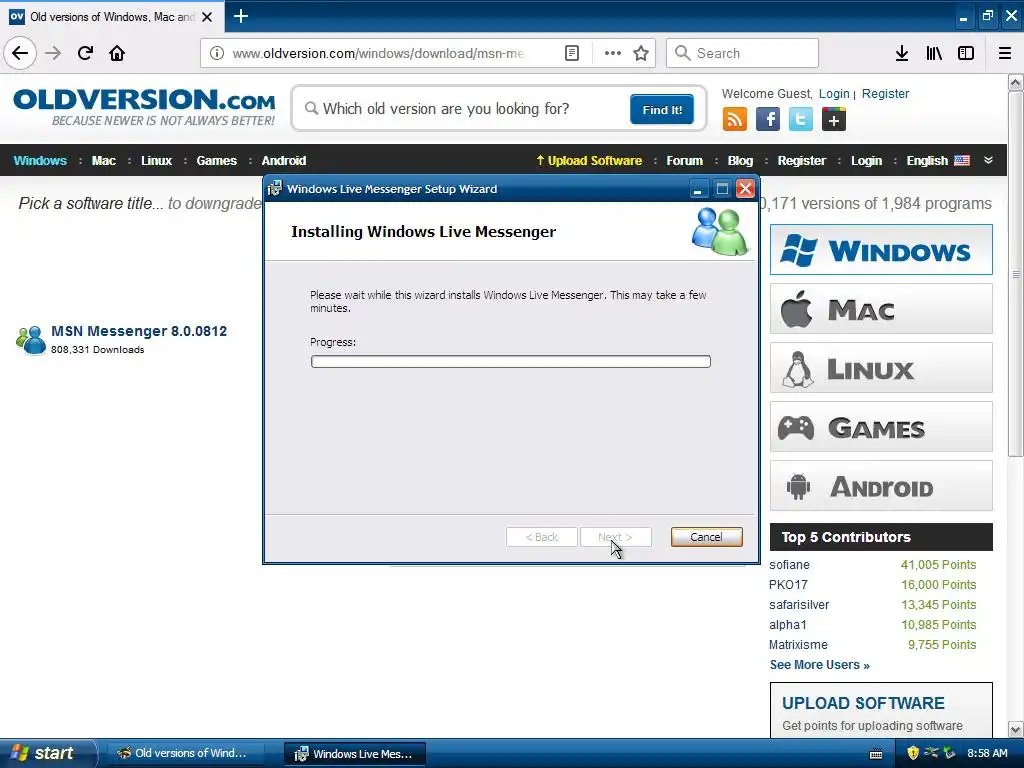Open the Firefox downloads arrow icon
The width and height of the screenshot is (1024, 768).
902,53
